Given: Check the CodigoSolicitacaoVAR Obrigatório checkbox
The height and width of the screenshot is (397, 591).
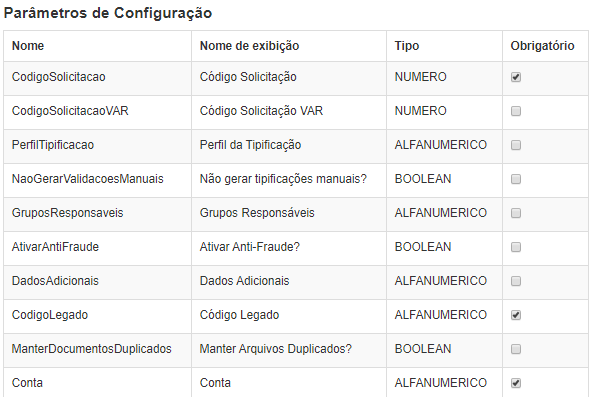Looking at the screenshot, I should (516, 111).
